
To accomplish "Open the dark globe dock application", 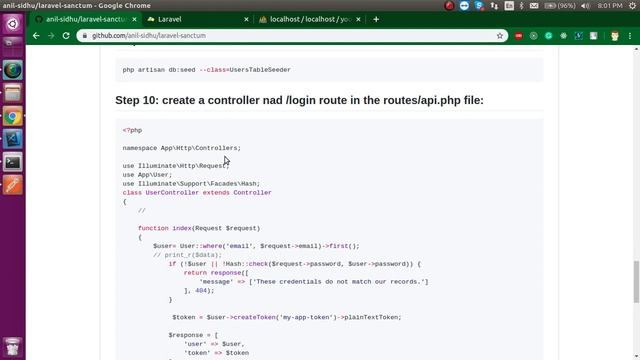I will coord(12,70).
